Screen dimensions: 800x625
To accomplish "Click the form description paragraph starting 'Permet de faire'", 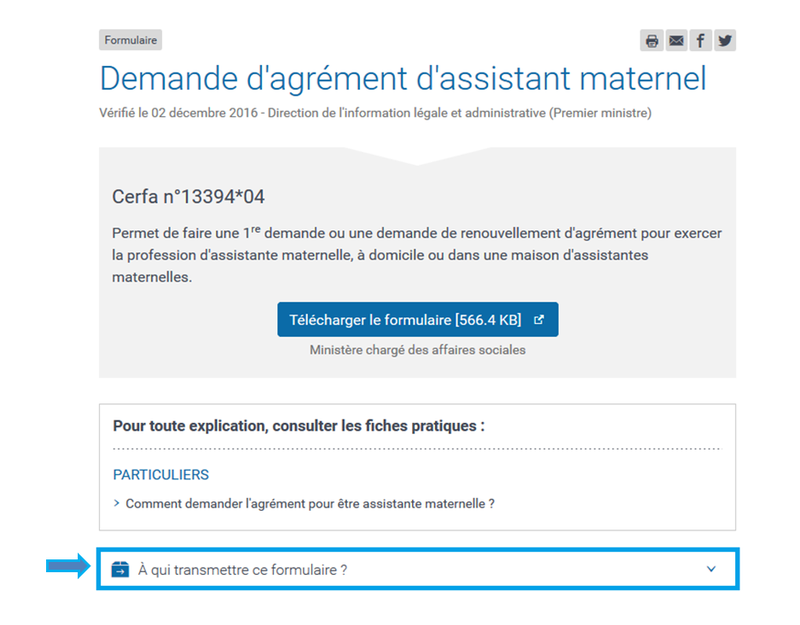I will pyautogui.click(x=417, y=254).
